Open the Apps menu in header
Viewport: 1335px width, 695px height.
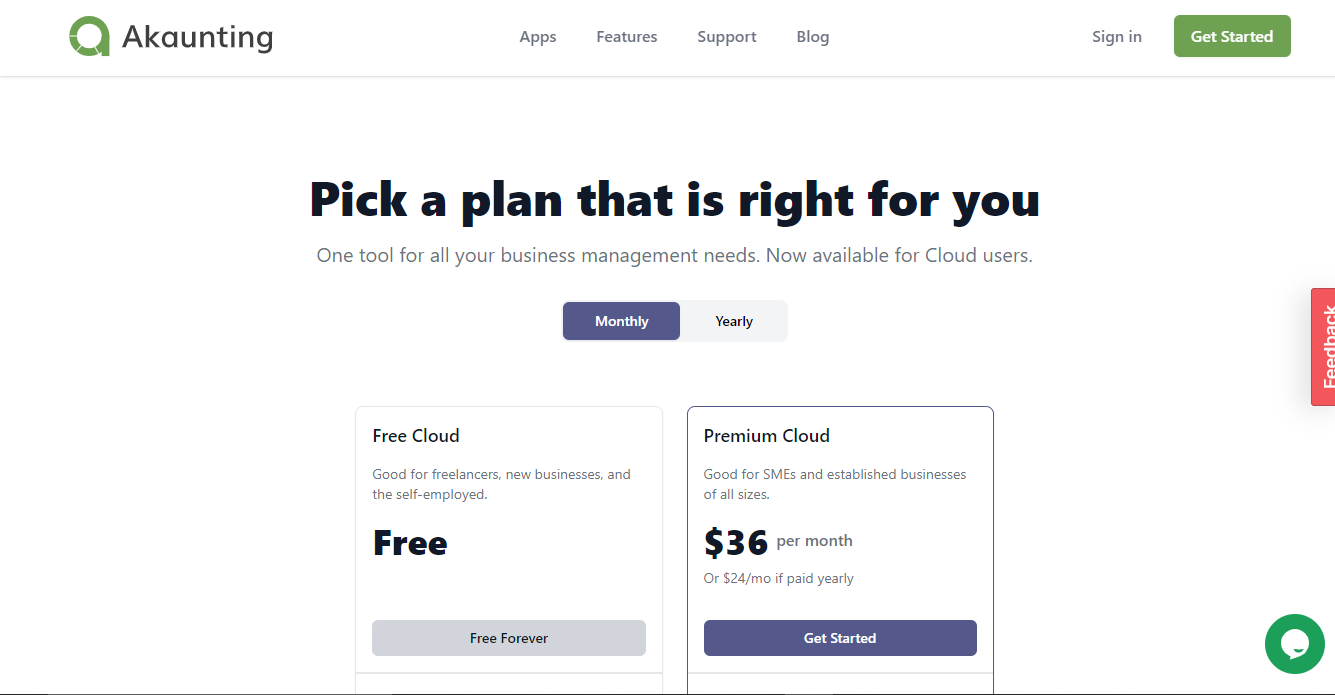pyautogui.click(x=537, y=37)
